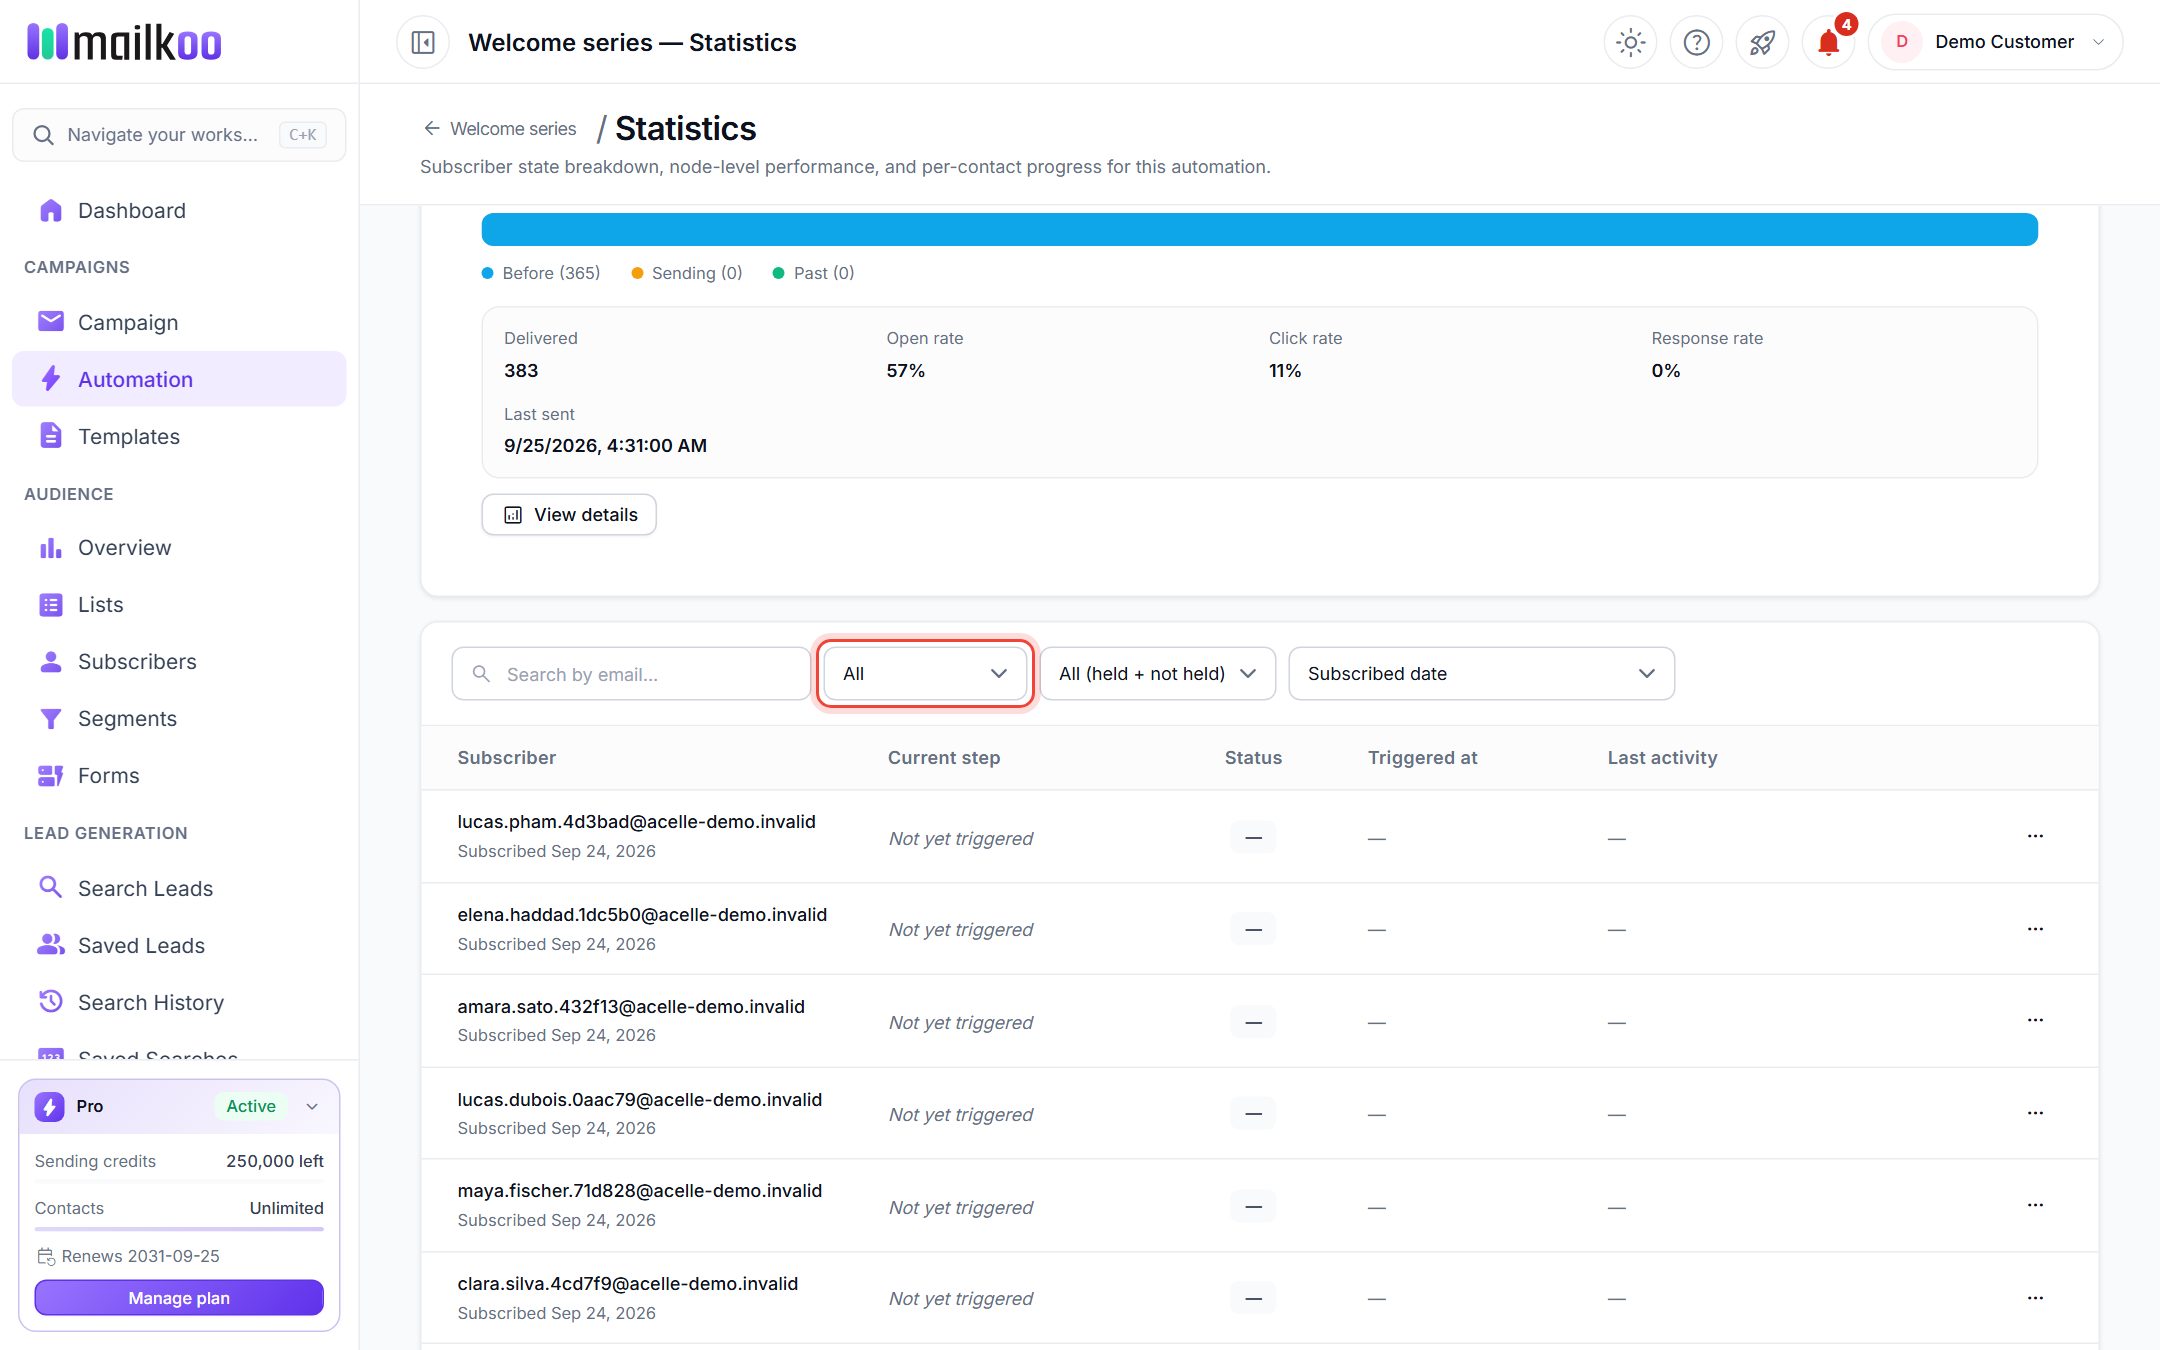The image size is (2160, 1350).
Task: Open row menu for amara.sato subscriber
Action: pyautogui.click(x=2035, y=1020)
